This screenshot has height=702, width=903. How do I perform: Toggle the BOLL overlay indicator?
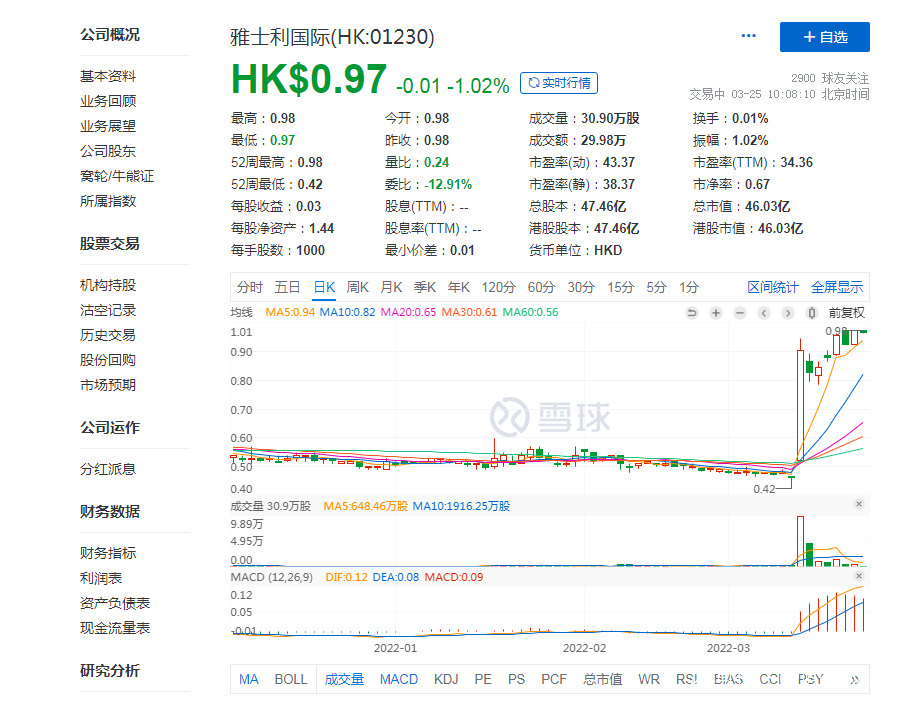pyautogui.click(x=291, y=679)
